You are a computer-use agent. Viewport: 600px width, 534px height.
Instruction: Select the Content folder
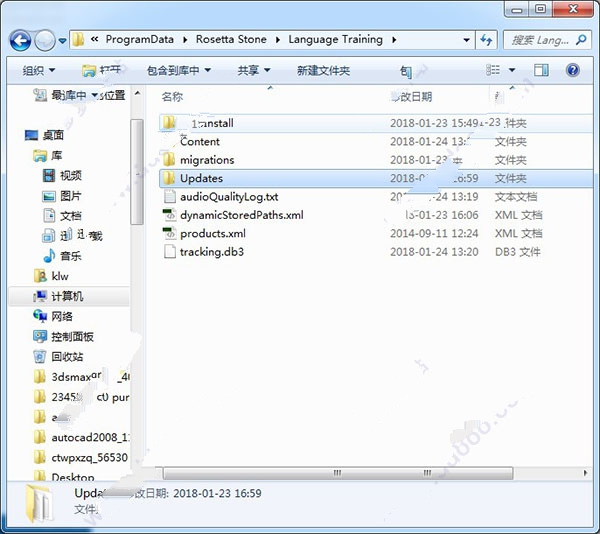coord(200,142)
